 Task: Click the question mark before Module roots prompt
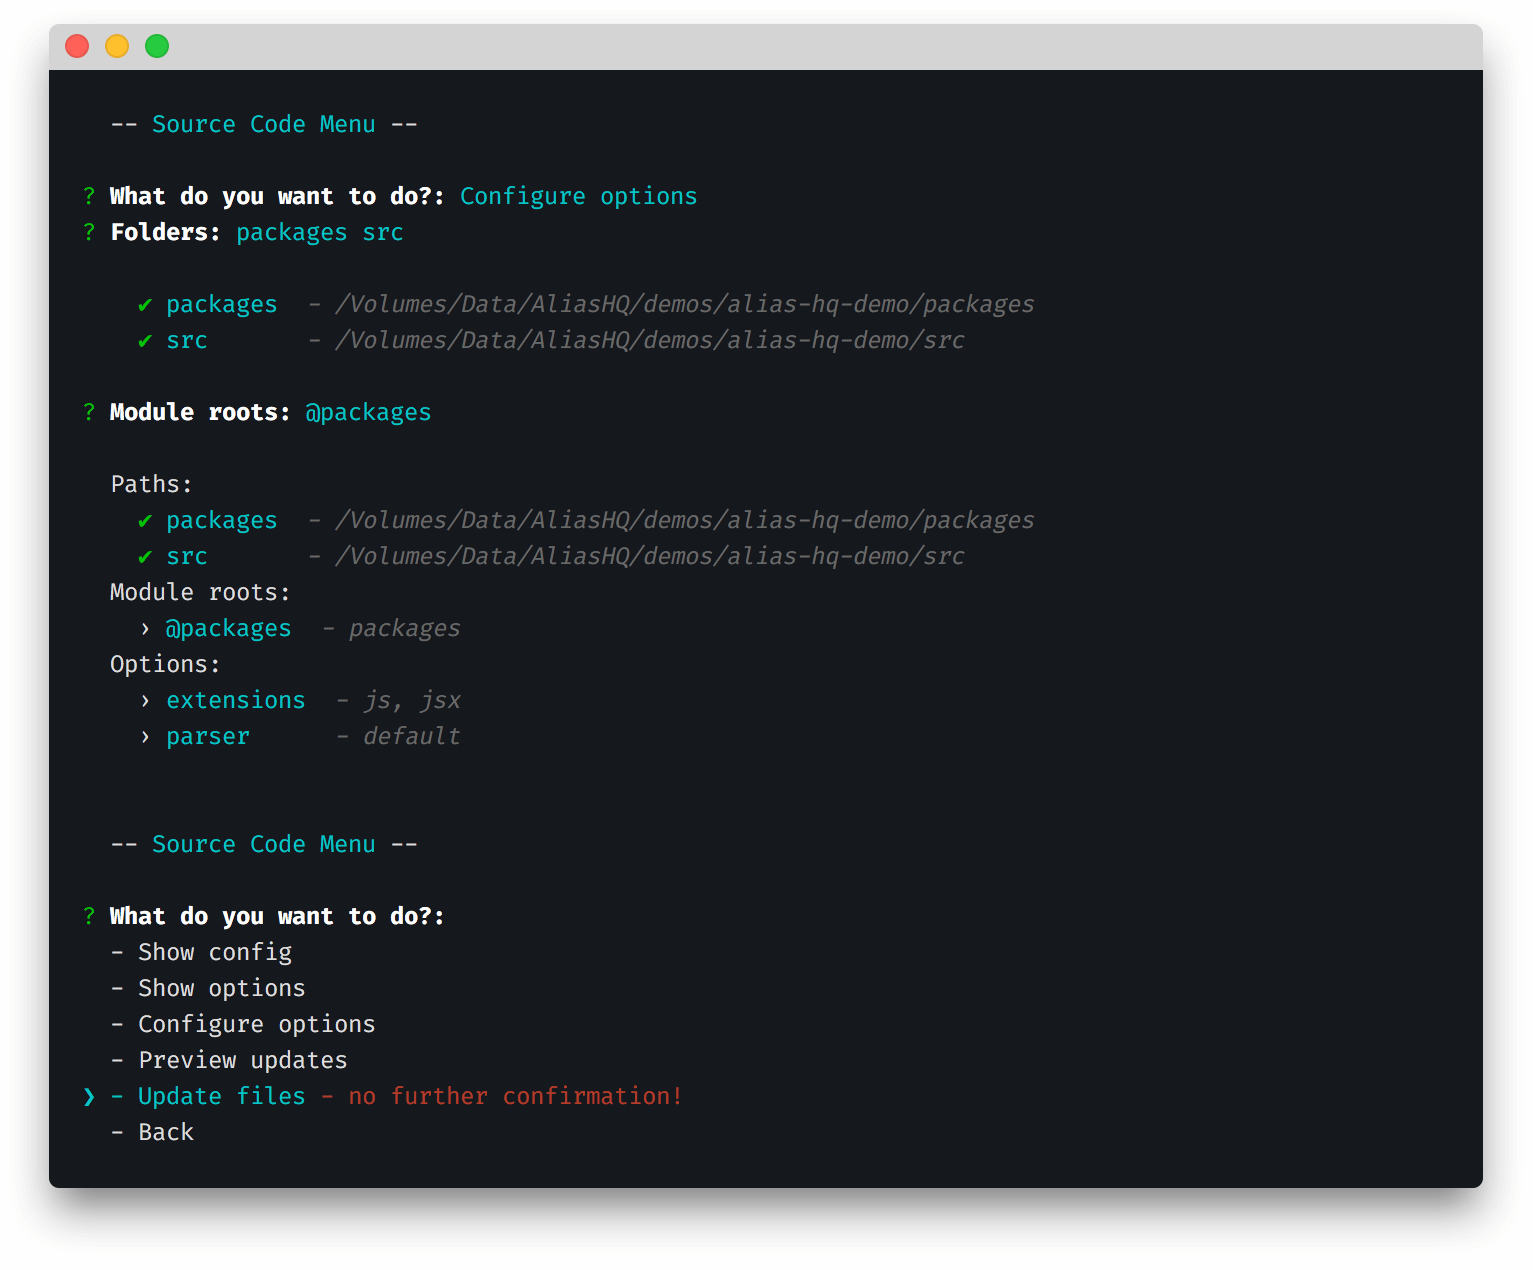point(89,412)
